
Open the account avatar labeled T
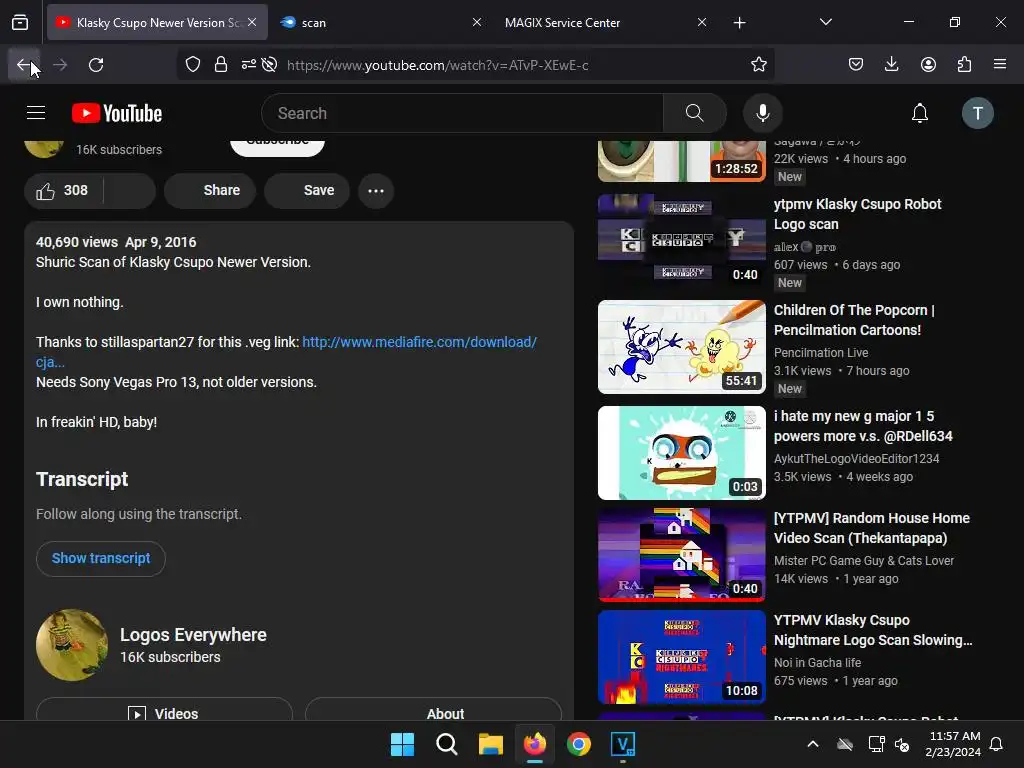(x=978, y=113)
